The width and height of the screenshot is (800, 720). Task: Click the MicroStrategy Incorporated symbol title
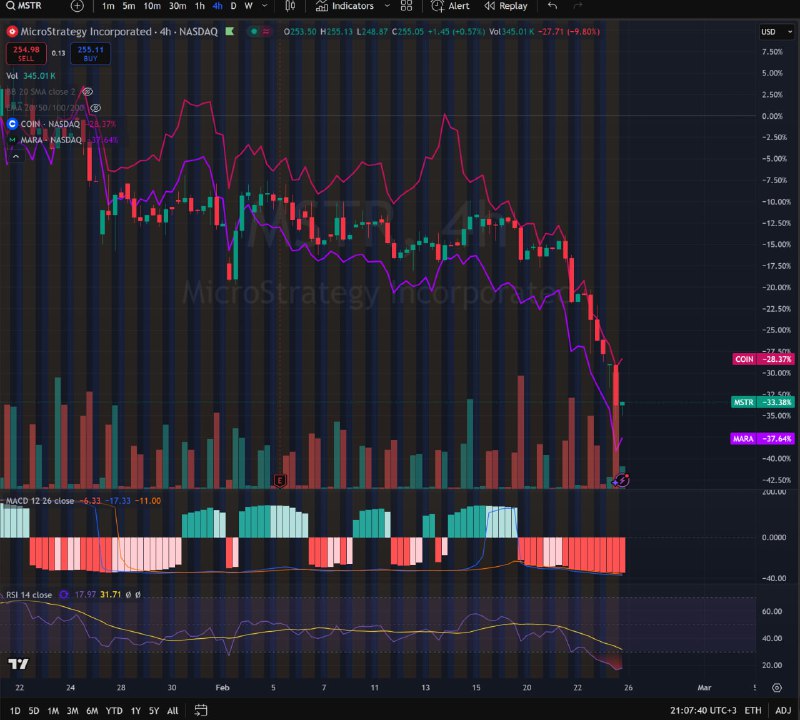(119, 32)
